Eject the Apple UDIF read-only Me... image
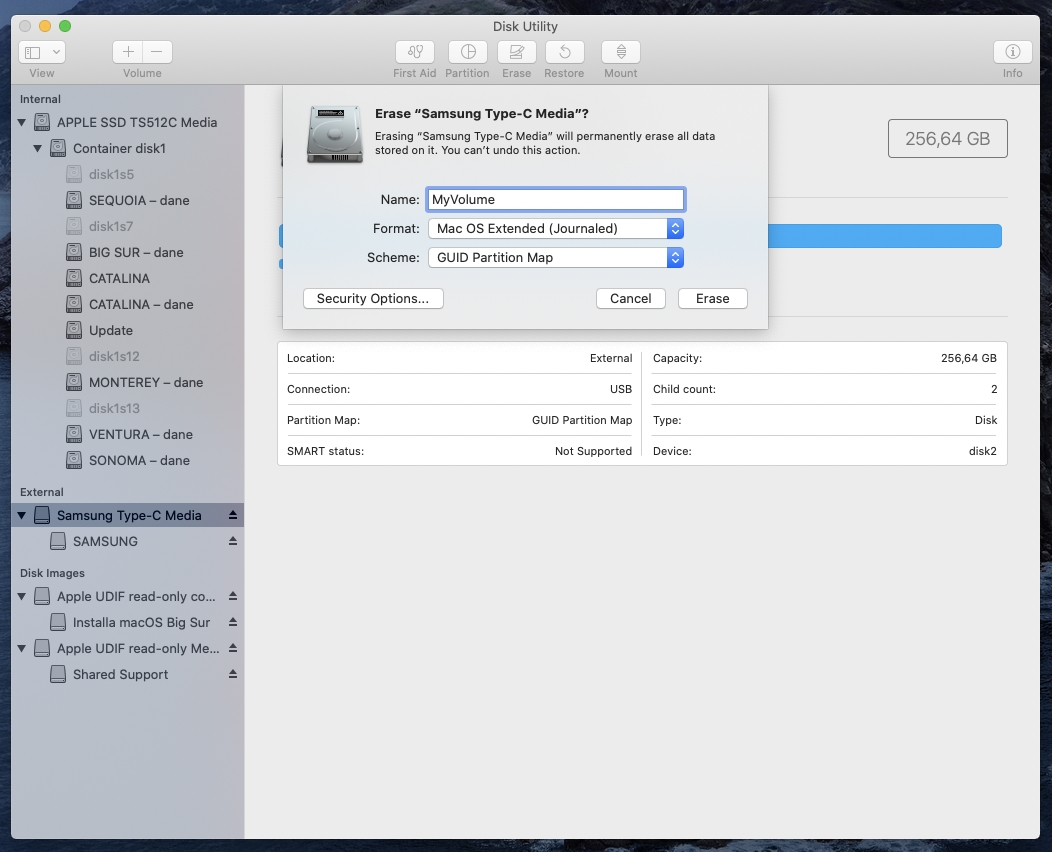 point(233,648)
